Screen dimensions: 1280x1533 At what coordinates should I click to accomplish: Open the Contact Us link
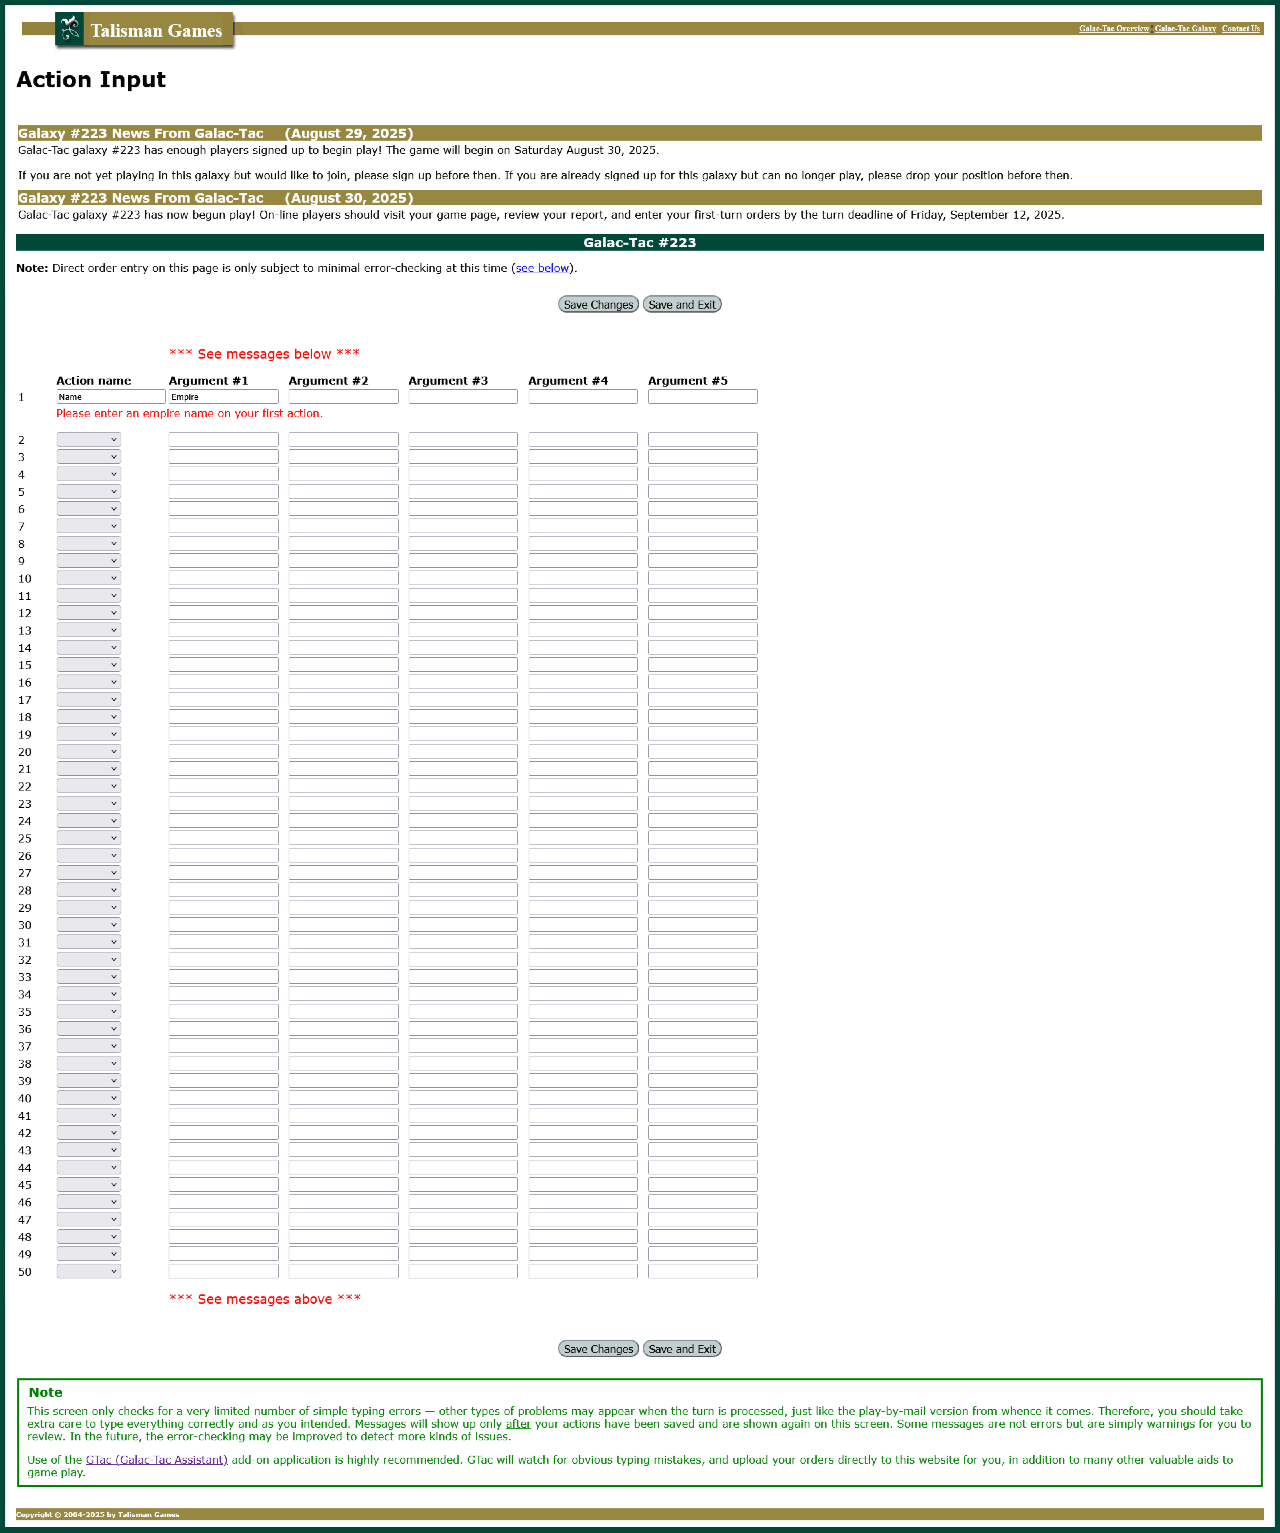1240,29
